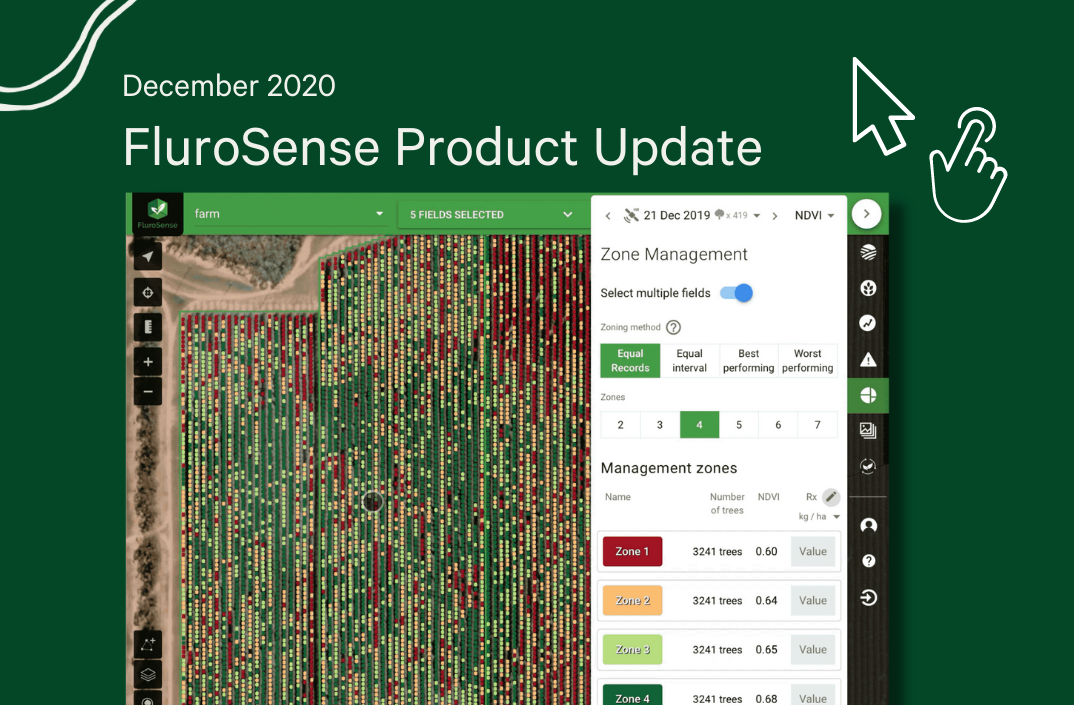Click Zone 3 Rx Value field
Image resolution: width=1074 pixels, height=705 pixels.
813,650
